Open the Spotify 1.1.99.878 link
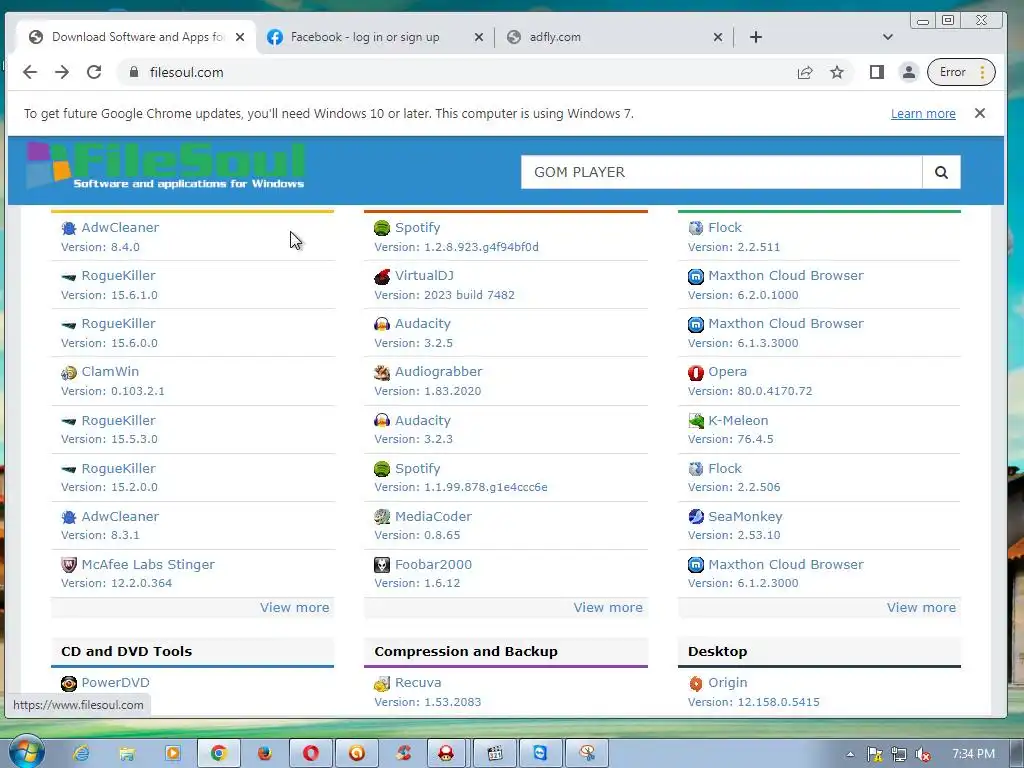Viewport: 1024px width, 768px height. coord(417,468)
